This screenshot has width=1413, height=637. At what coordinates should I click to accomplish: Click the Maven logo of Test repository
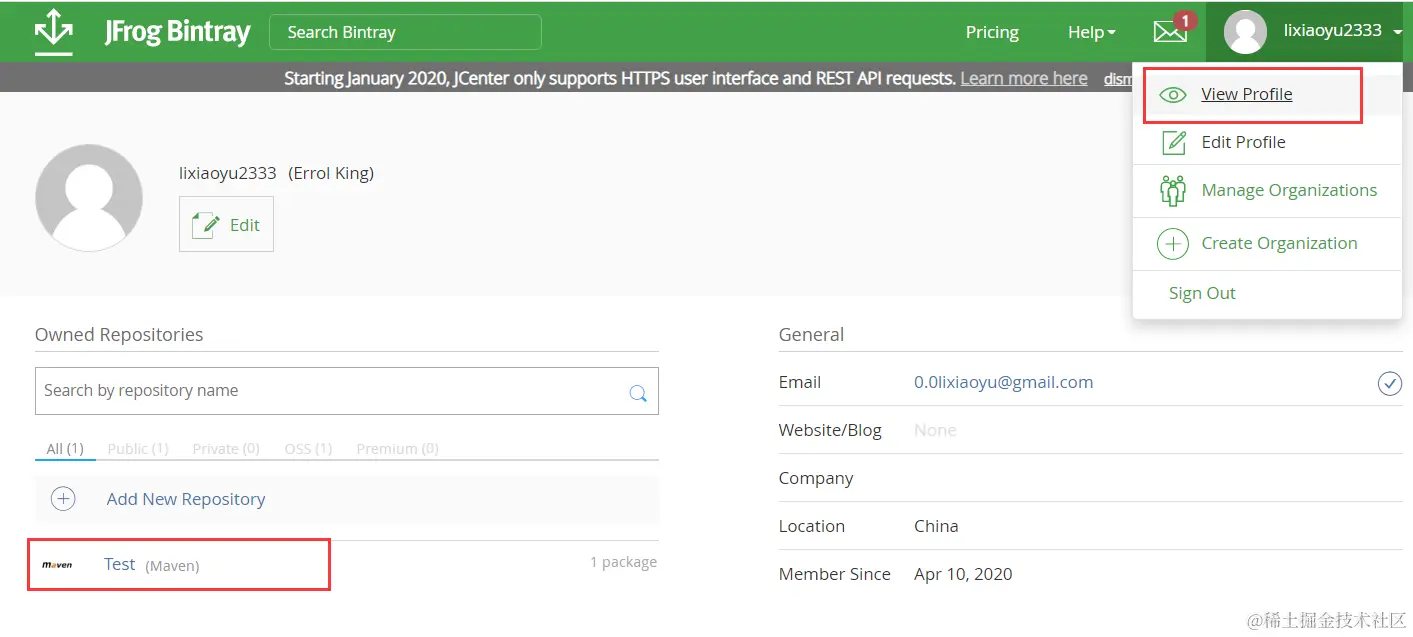(x=57, y=565)
